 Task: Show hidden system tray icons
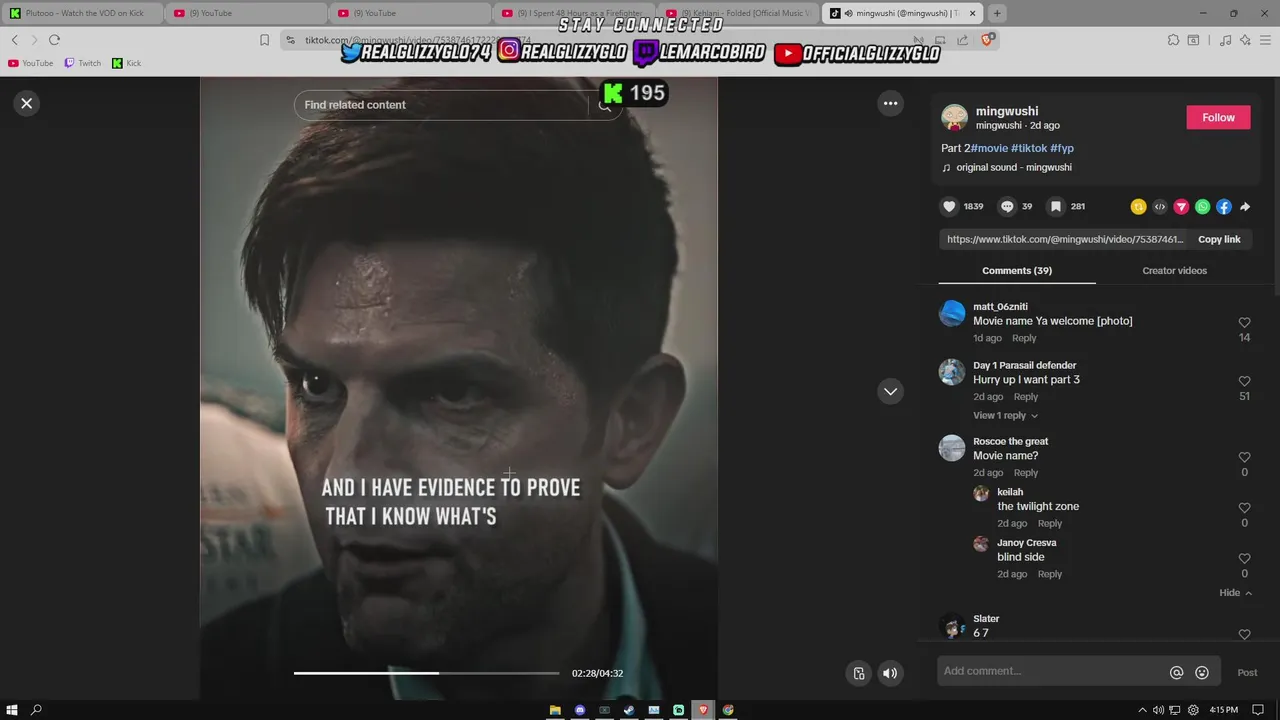(x=1143, y=710)
